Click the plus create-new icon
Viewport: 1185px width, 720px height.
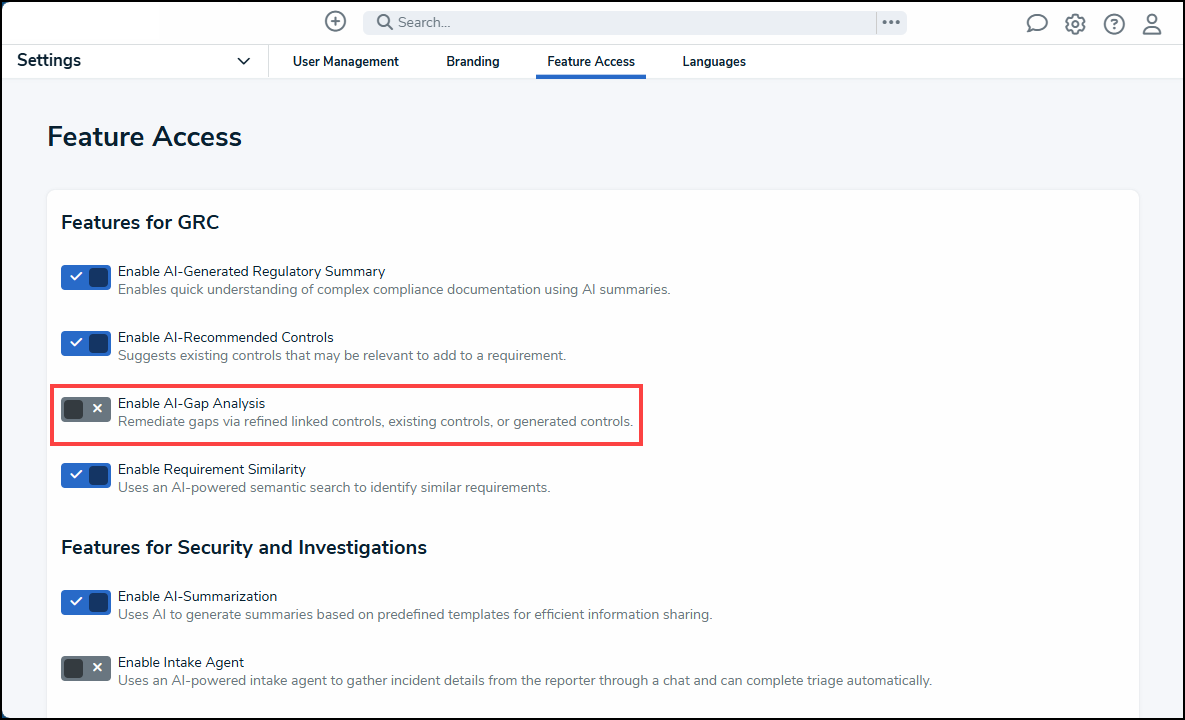tap(336, 22)
